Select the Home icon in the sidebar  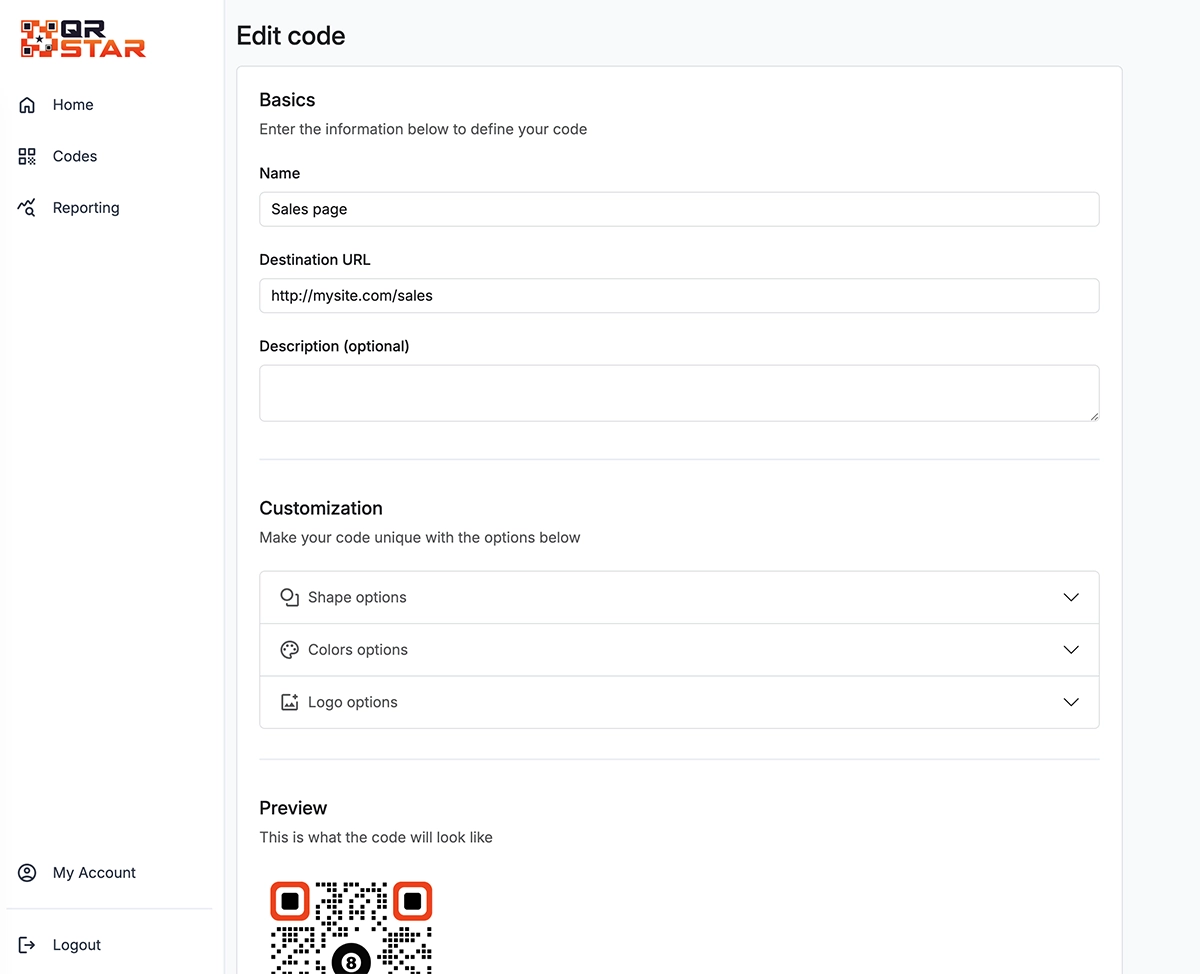26,104
